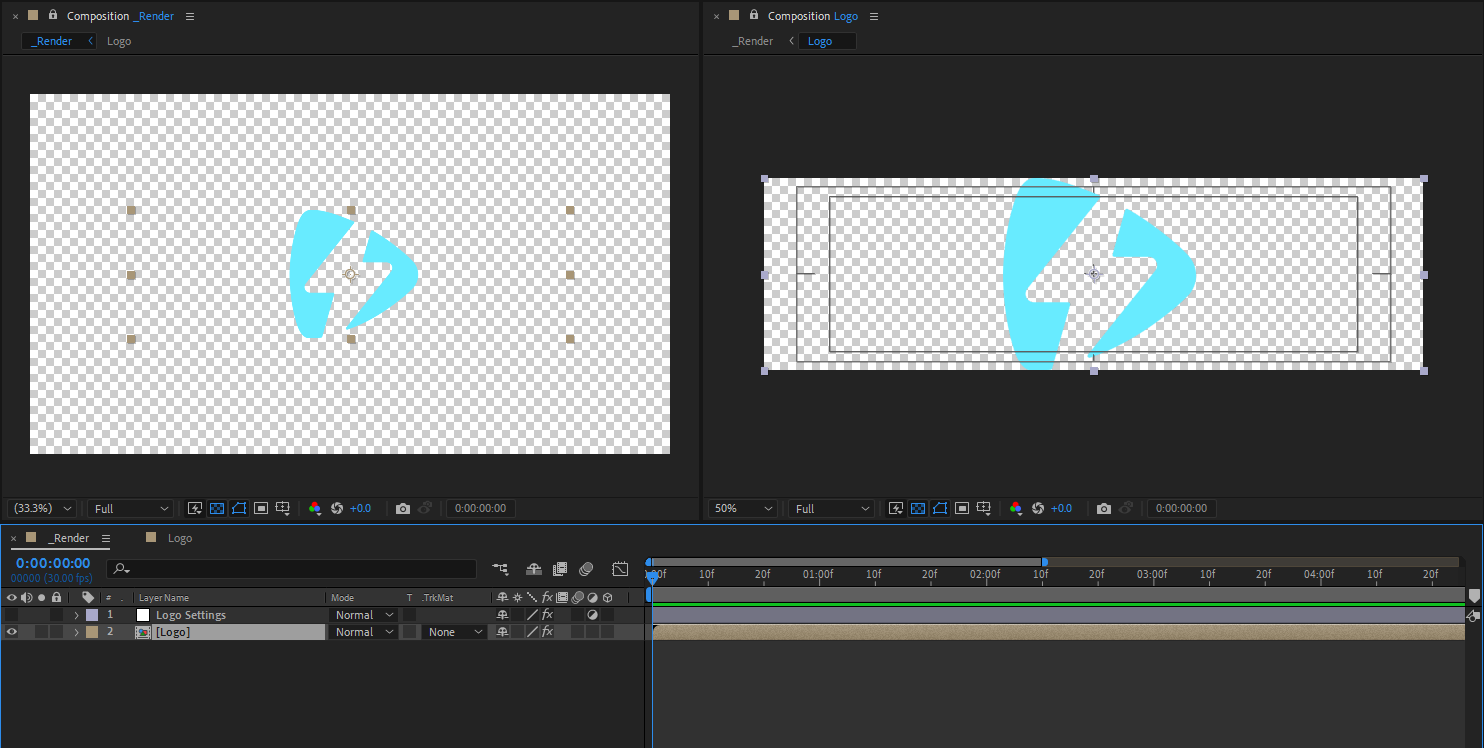1484x748 pixels.
Task: Toggle transparency grid in _Render viewer
Action: tap(217, 508)
